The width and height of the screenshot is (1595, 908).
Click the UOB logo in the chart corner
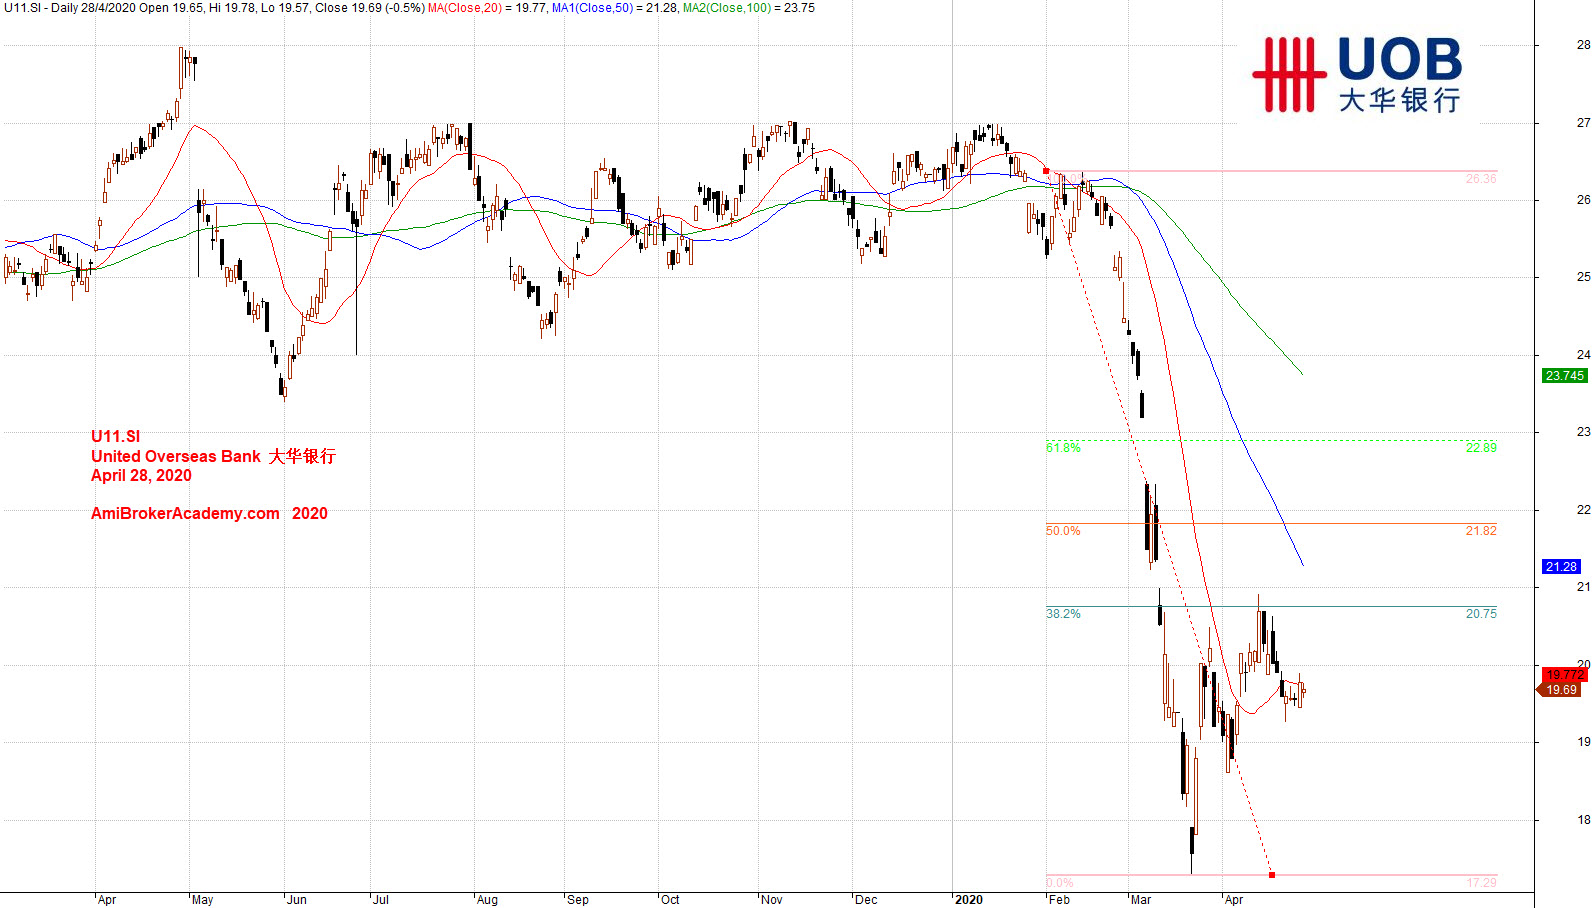pyautogui.click(x=1357, y=75)
